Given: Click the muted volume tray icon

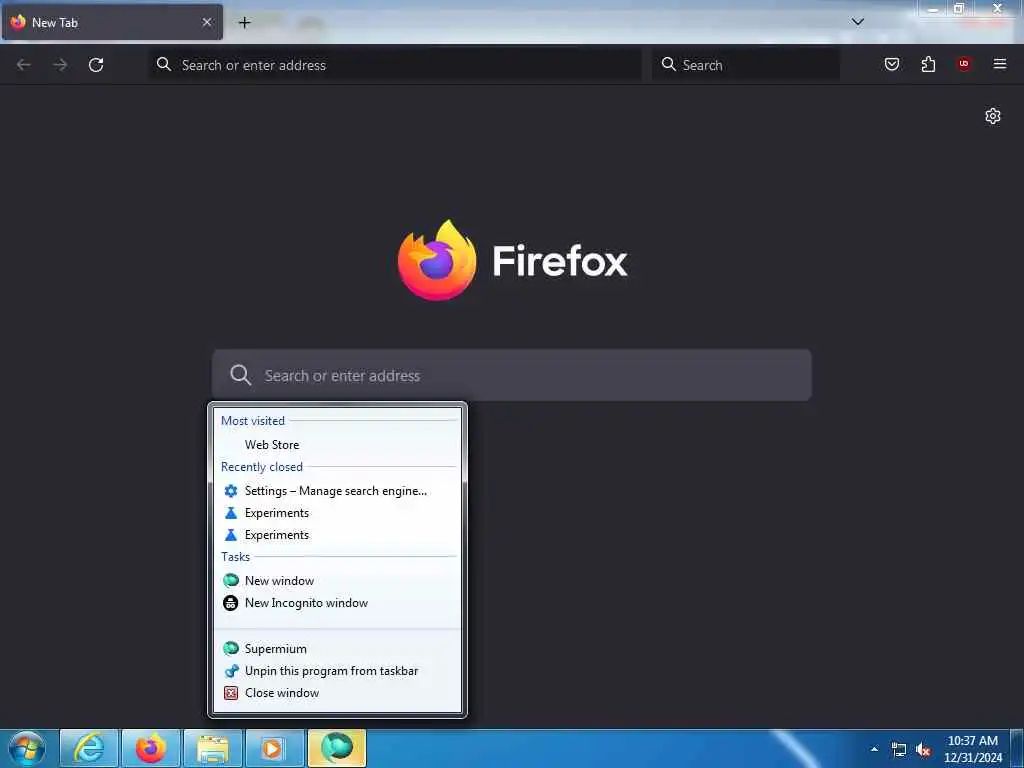Looking at the screenshot, I should 923,750.
